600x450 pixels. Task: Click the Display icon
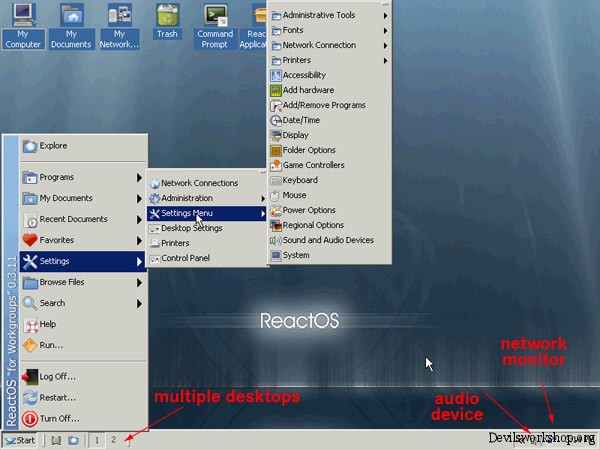[276, 135]
